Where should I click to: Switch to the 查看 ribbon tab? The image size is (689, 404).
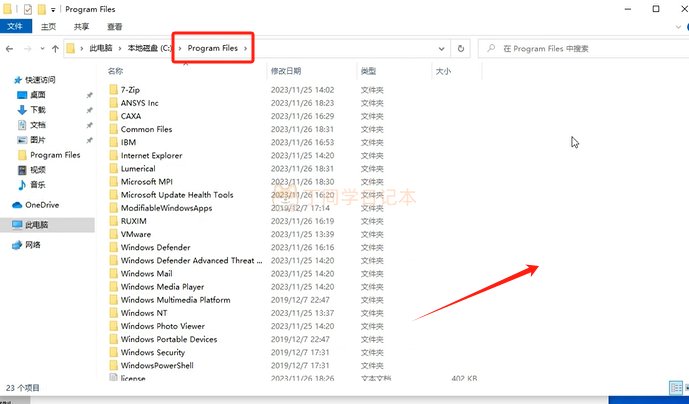115,27
